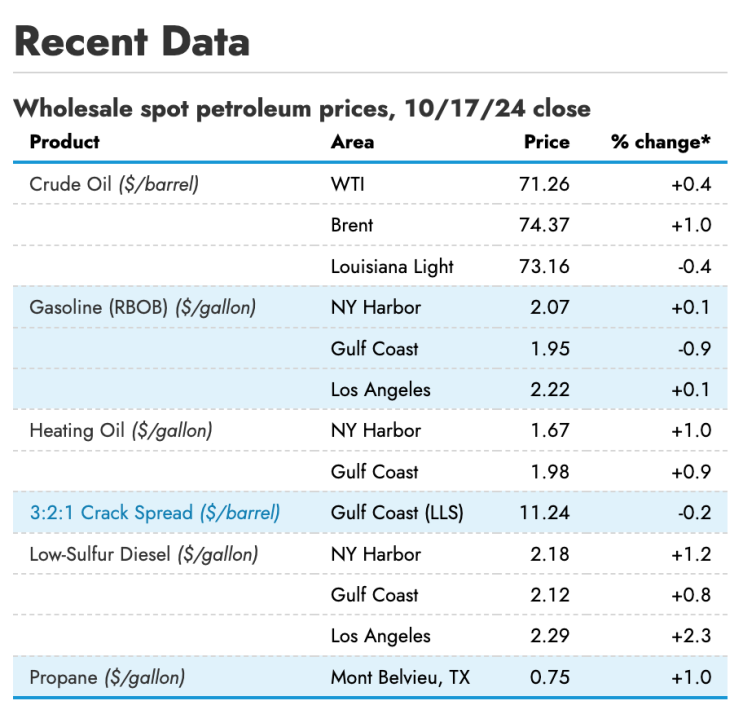The image size is (743, 714).
Task: Select the Mont Belvieu, TX area cell
Action: tap(400, 677)
